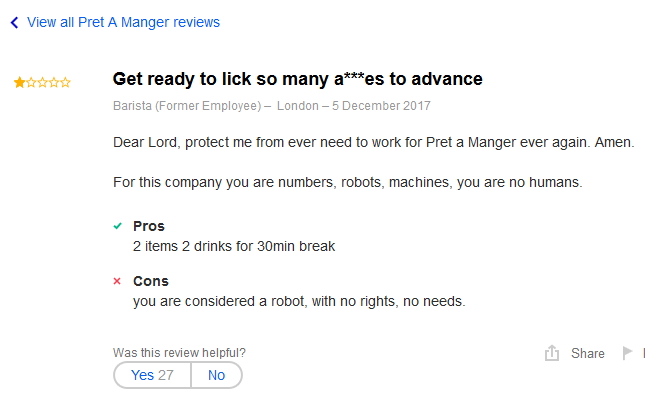Click the Was this review helpful text

[179, 352]
